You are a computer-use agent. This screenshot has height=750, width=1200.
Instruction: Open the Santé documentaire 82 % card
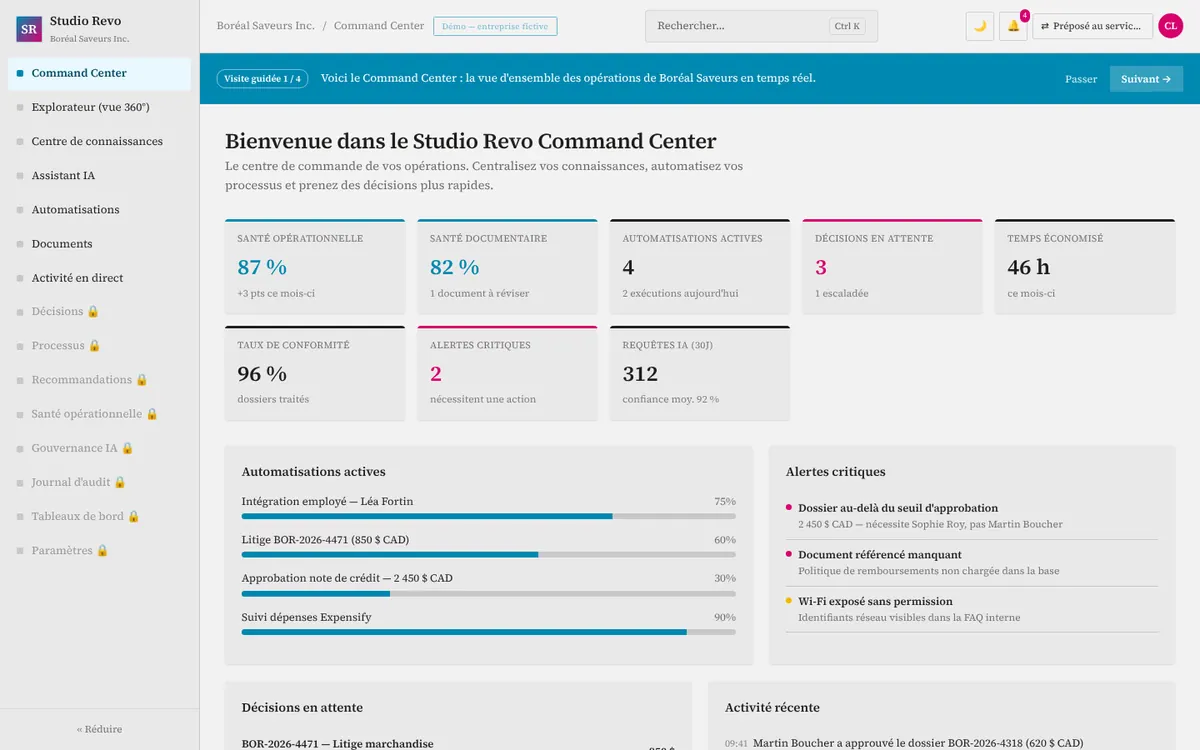point(508,267)
